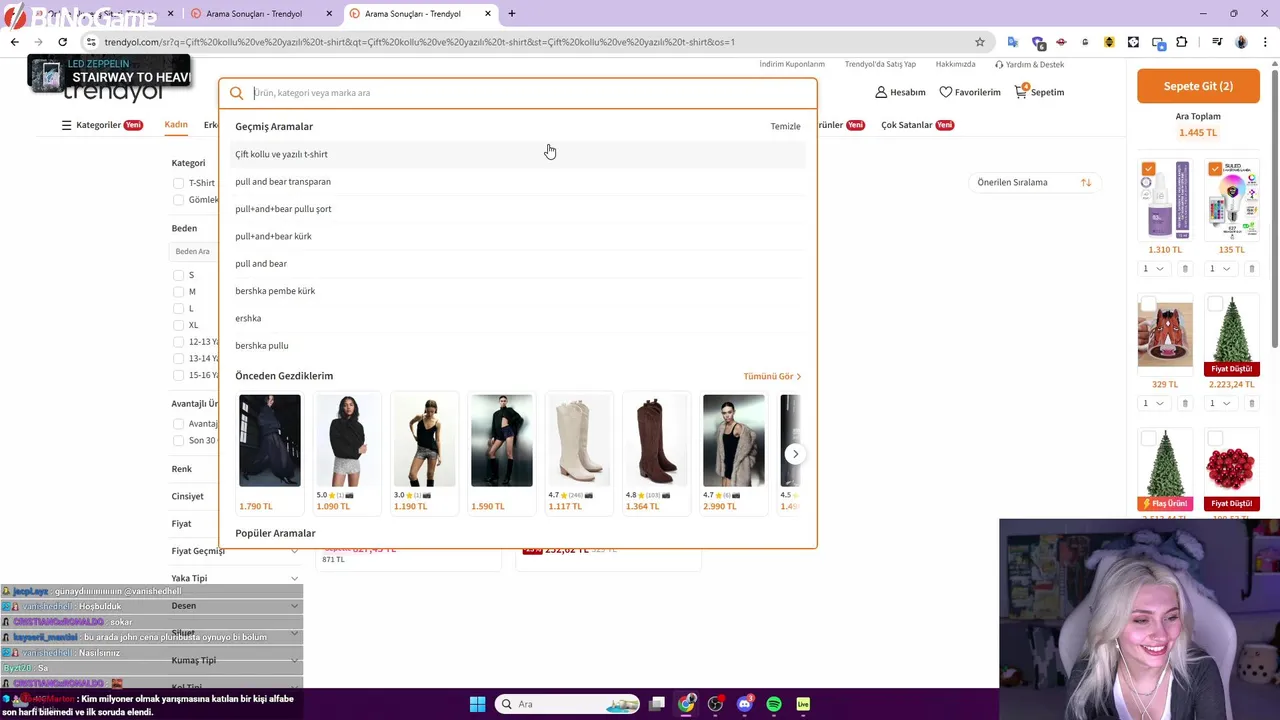Open the green Live app in taskbar
Screen dimensions: 1280x720
(803, 704)
